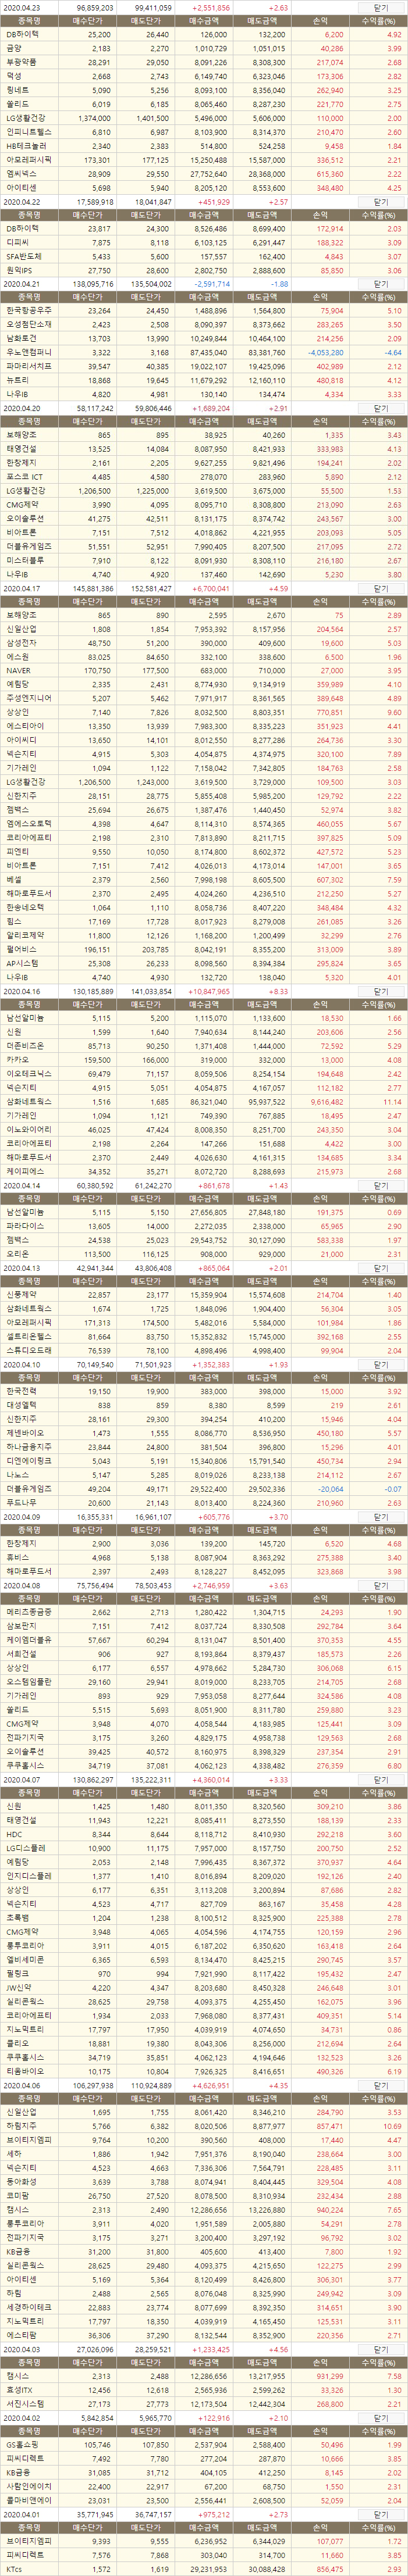408x2576 pixels.
Task: Click 닫기 button on 2020.04.14 row
Action: point(380,1184)
